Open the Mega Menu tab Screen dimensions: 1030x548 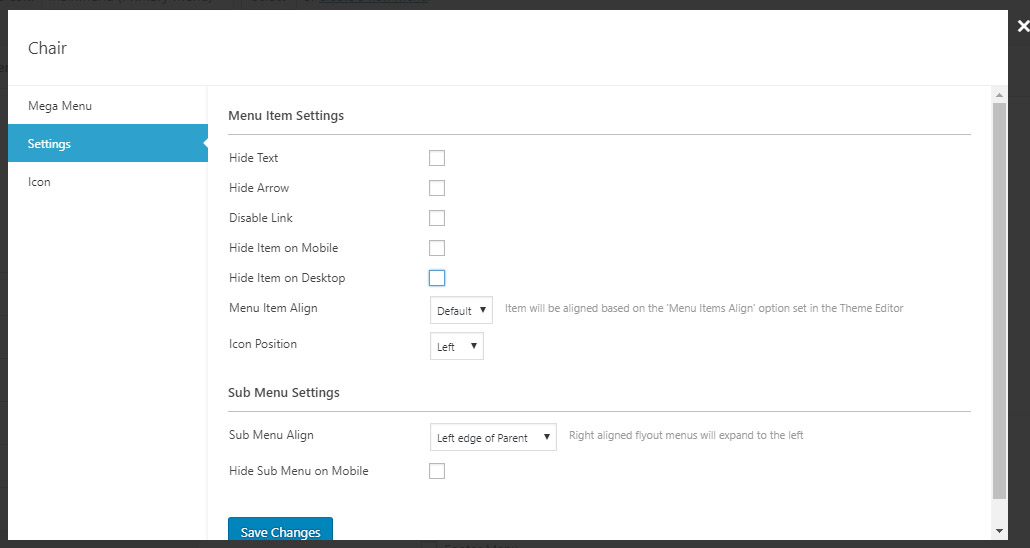tap(60, 106)
